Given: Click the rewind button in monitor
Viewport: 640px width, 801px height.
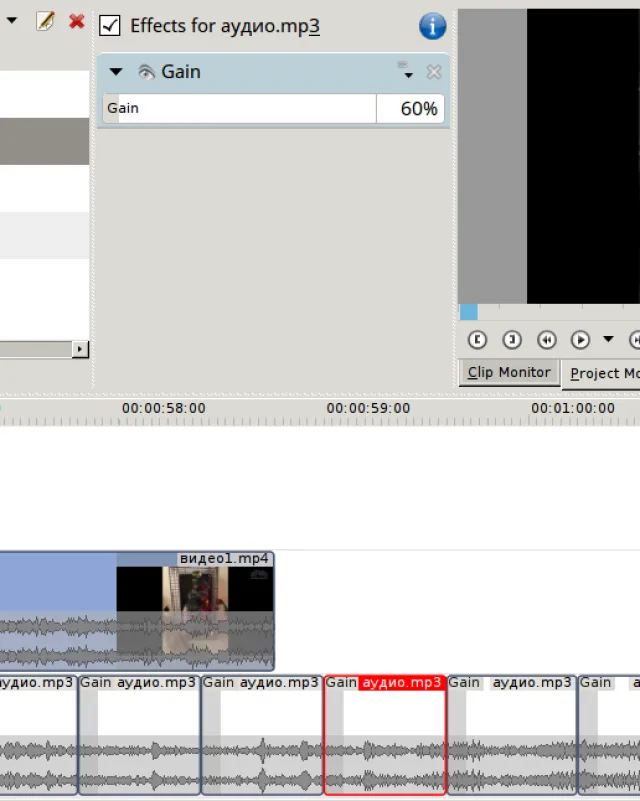Looking at the screenshot, I should (547, 340).
